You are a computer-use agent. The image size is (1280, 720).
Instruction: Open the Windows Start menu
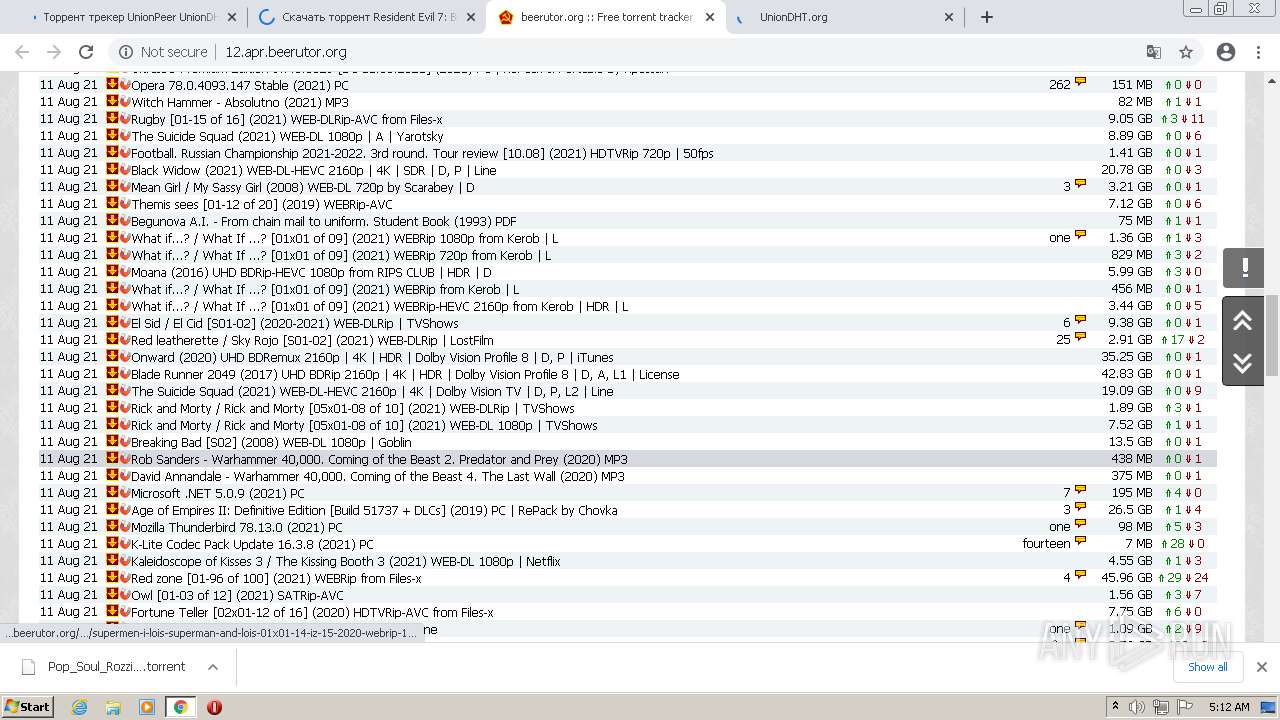(x=27, y=706)
